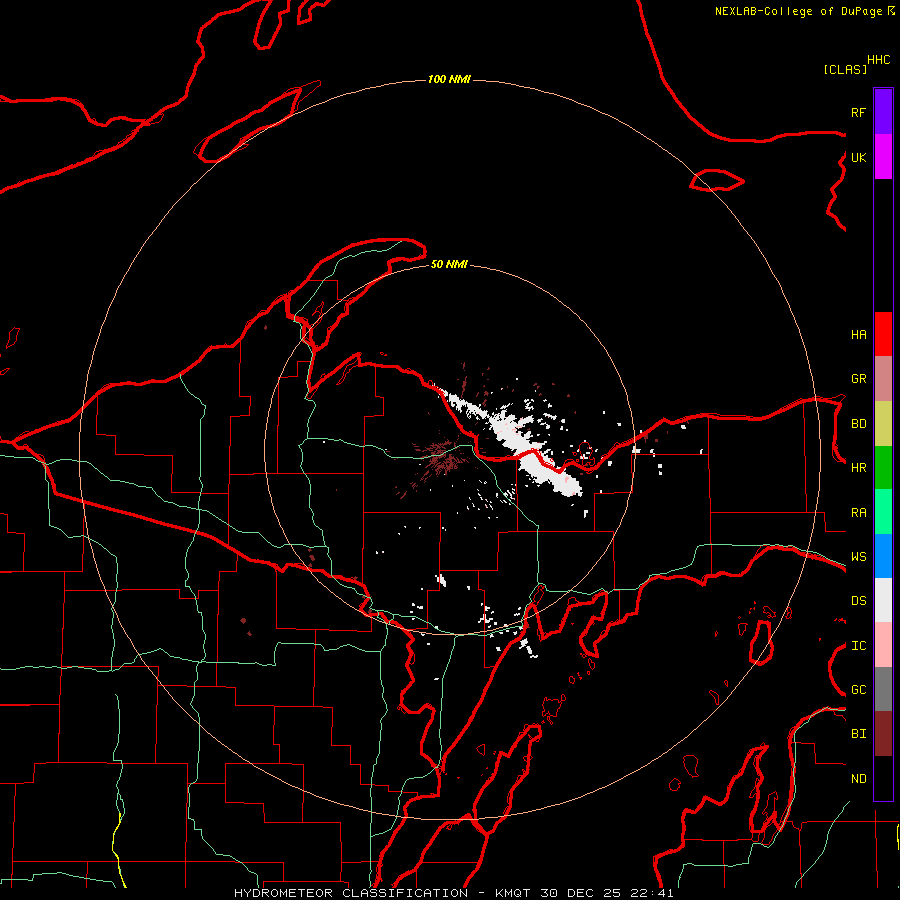Image resolution: width=900 pixels, height=900 pixels.
Task: Click the RF purple legend swatch
Action: coord(883,112)
